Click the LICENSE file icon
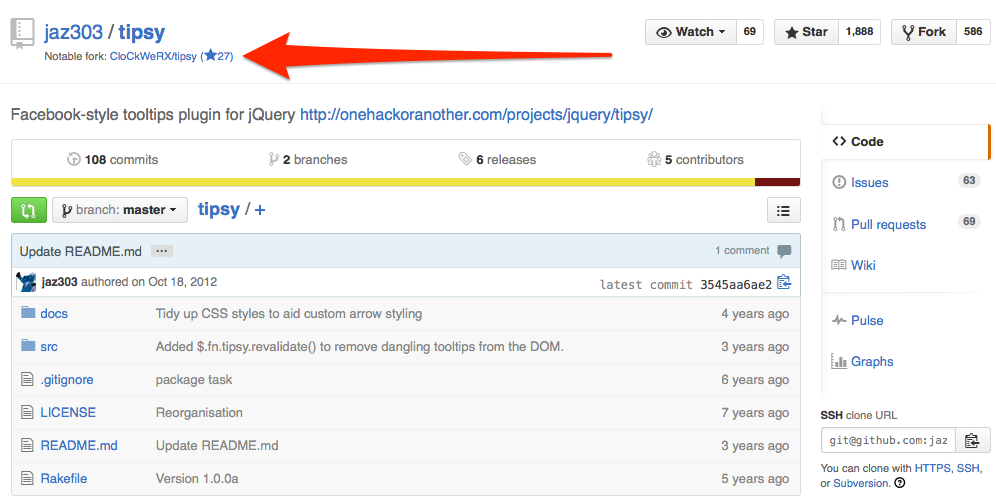Viewport: 996px width, 501px height. tap(27, 412)
